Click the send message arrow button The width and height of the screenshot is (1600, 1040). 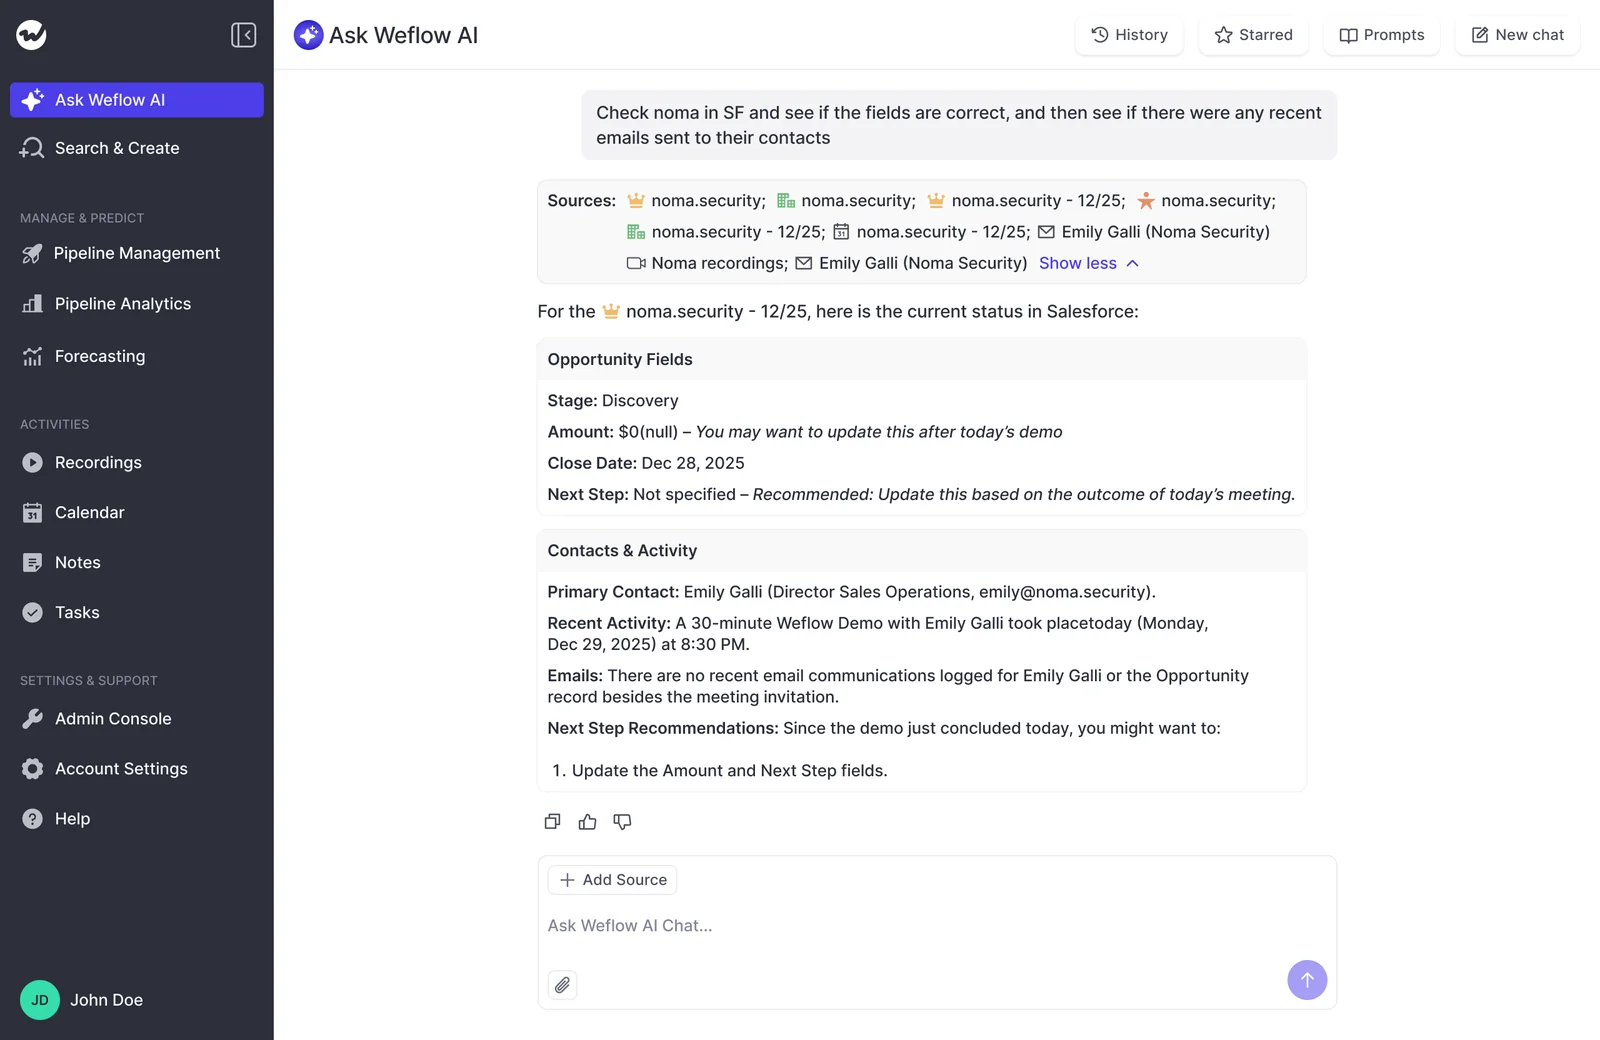tap(1307, 980)
